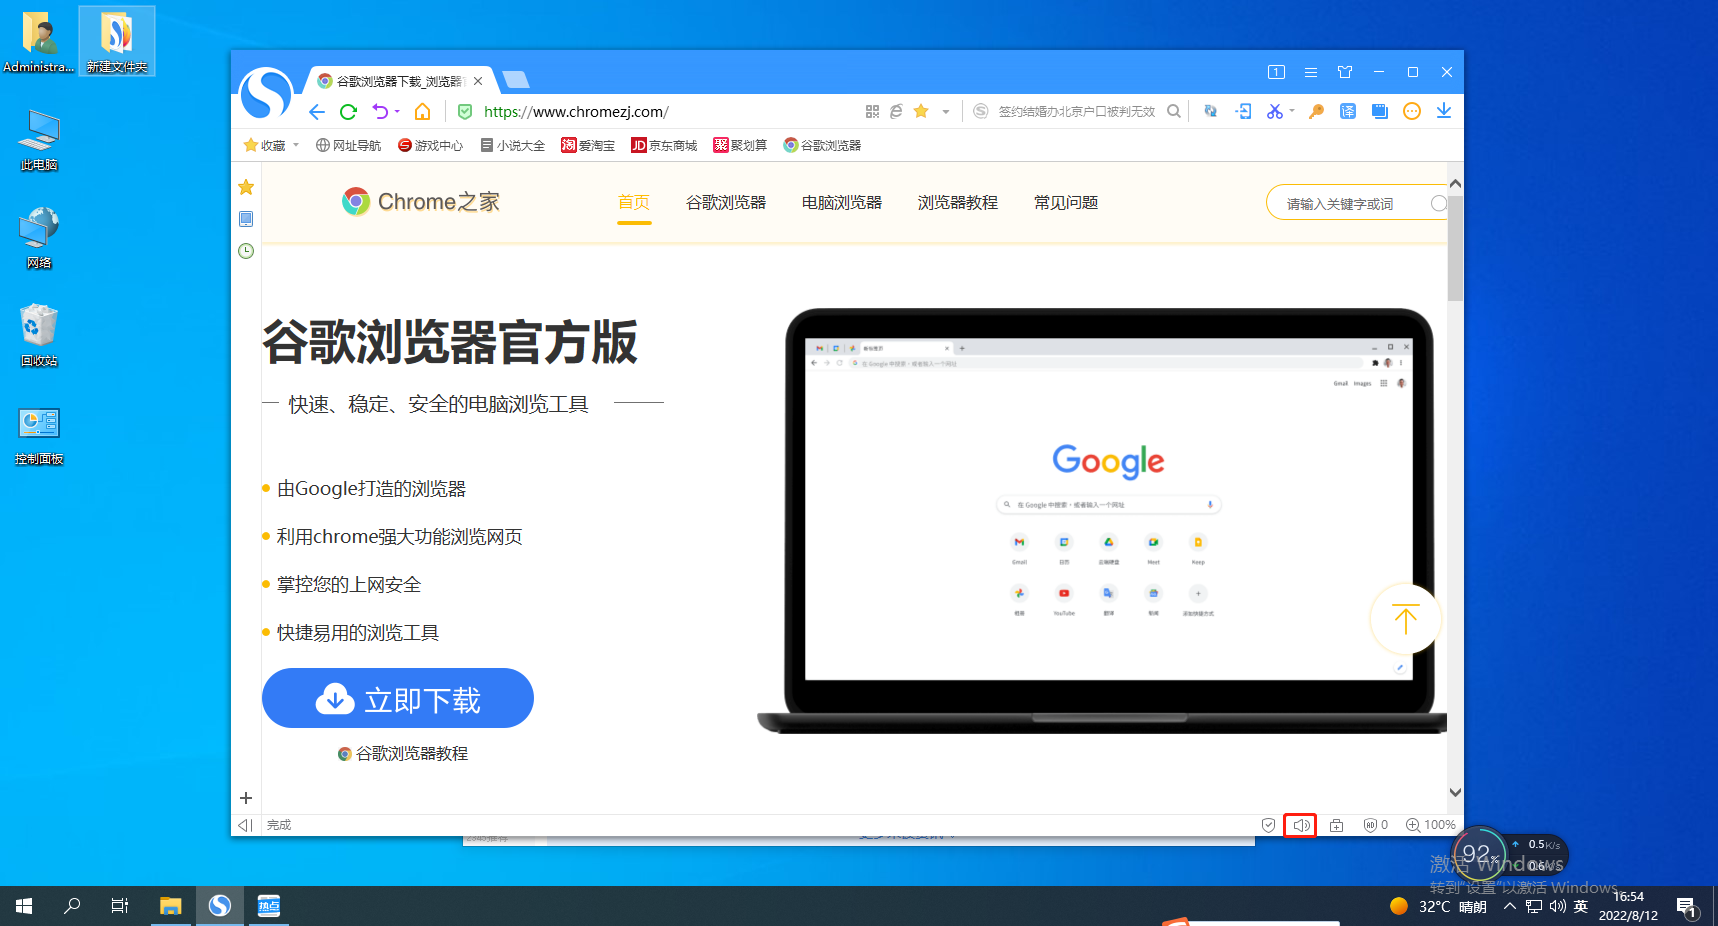Open the 小说大全 bookmark
The image size is (1718, 926).
[512, 145]
